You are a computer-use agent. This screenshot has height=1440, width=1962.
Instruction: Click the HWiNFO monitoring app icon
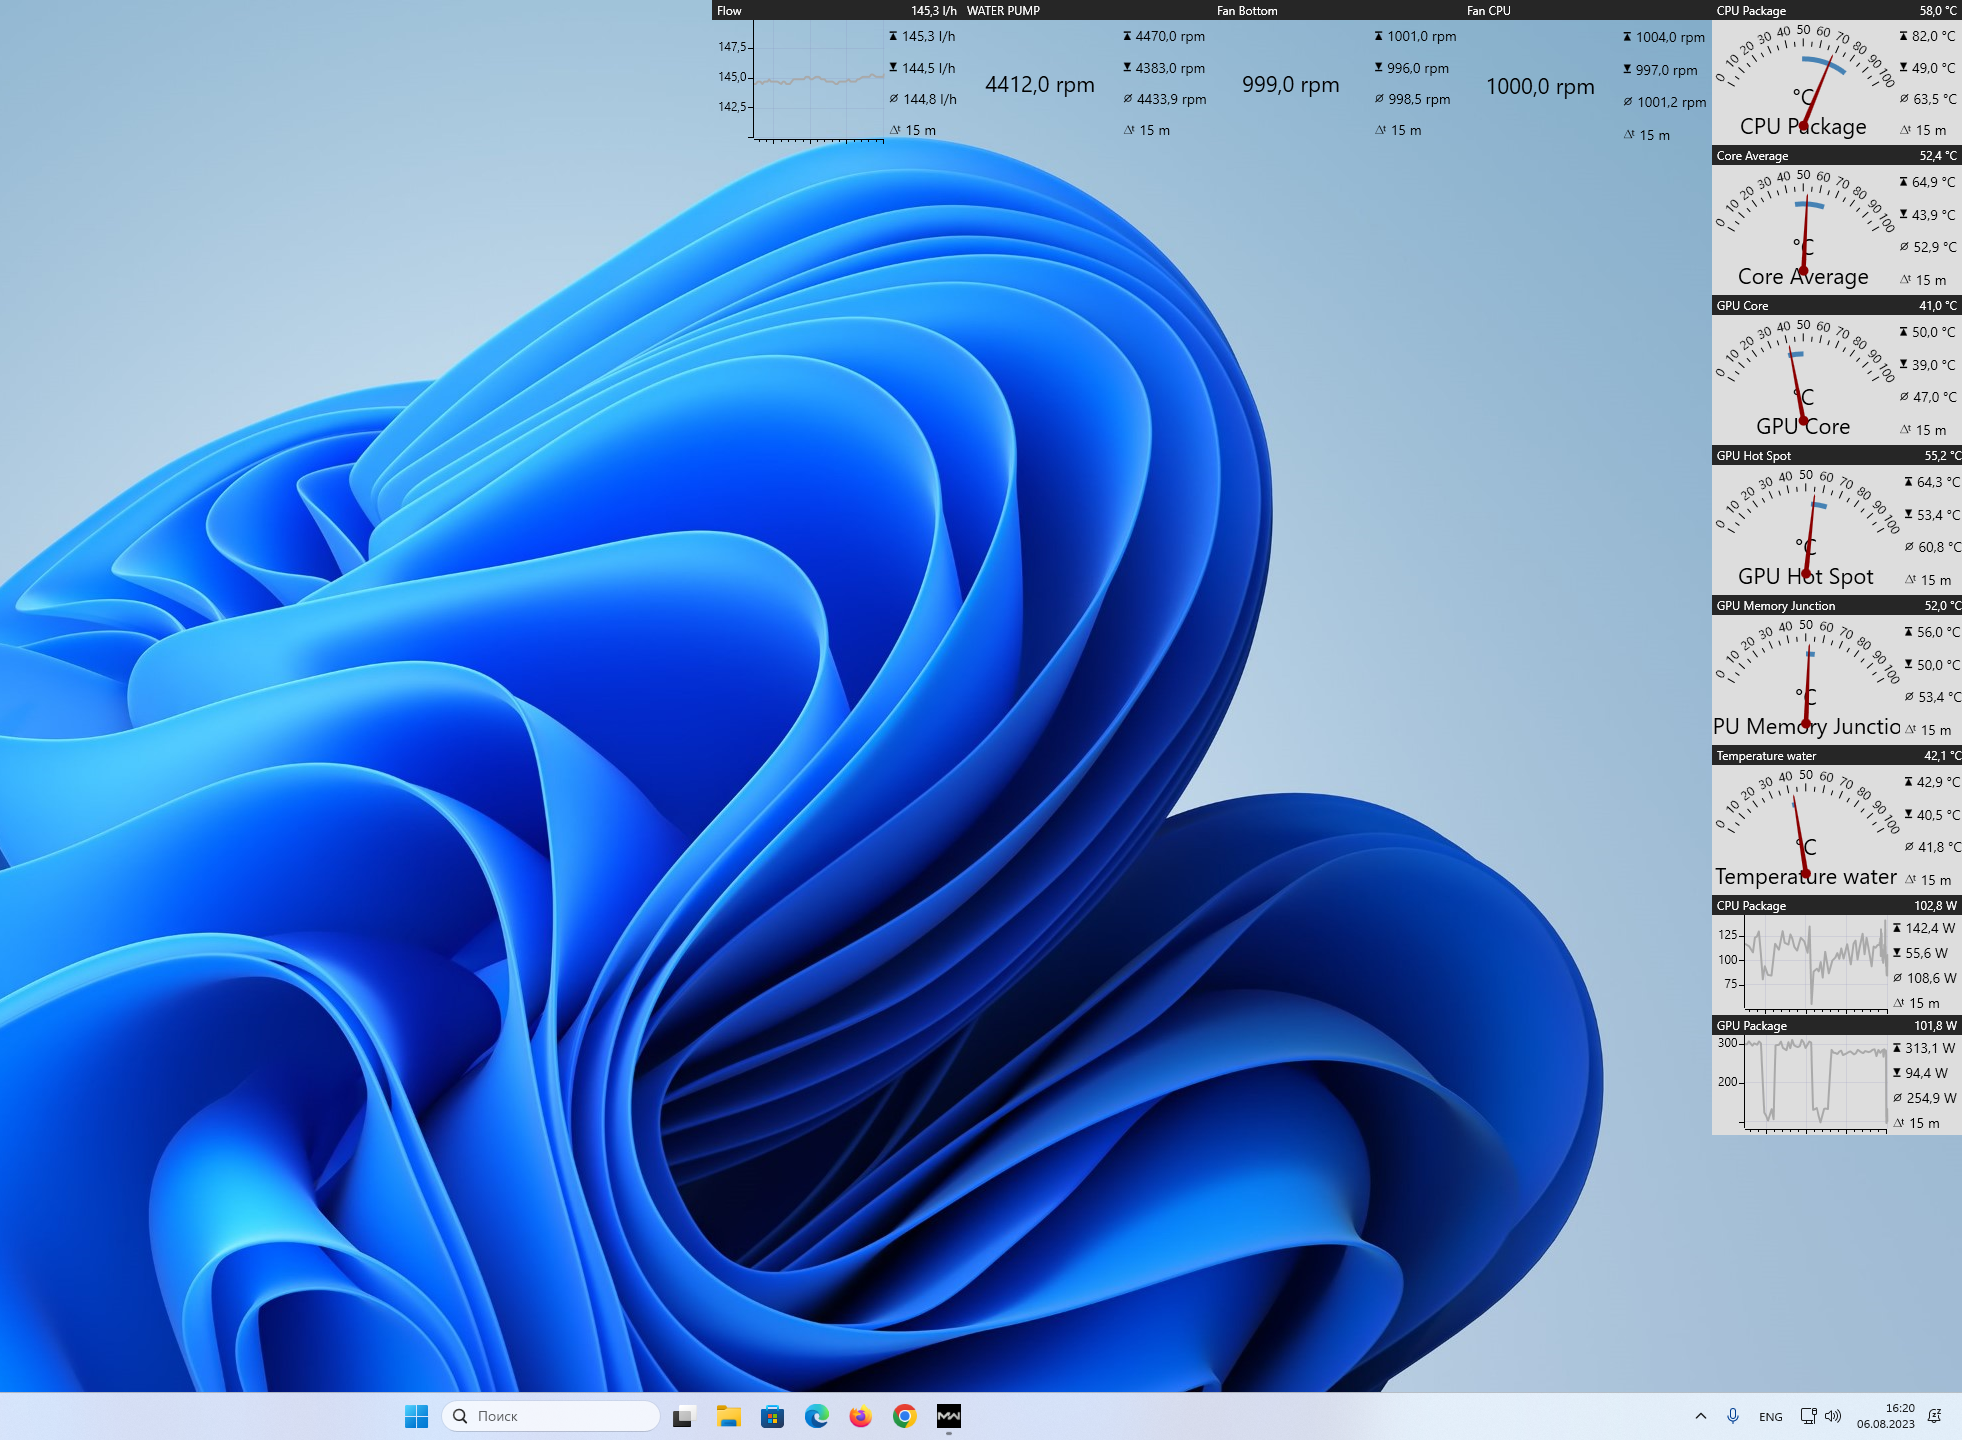948,1416
